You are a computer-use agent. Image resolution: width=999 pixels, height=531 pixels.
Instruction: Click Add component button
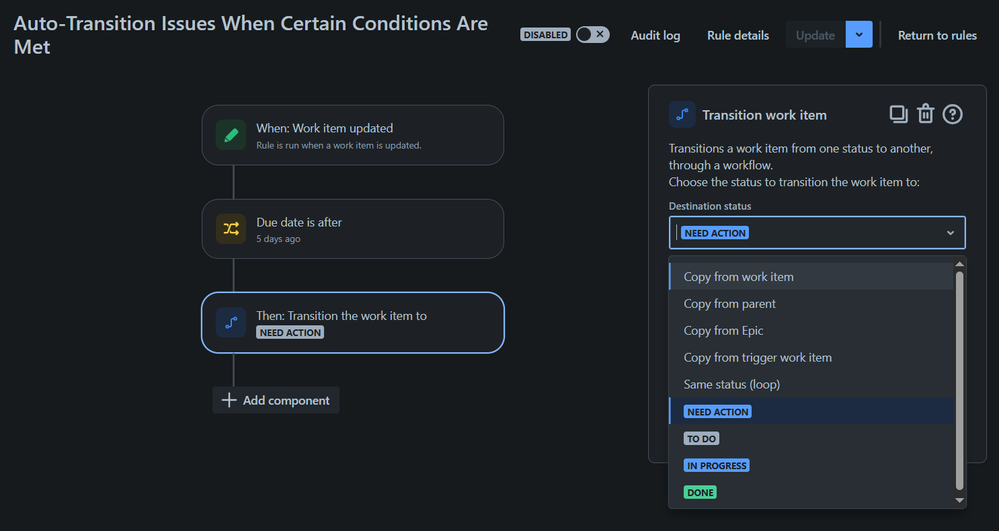(x=276, y=400)
